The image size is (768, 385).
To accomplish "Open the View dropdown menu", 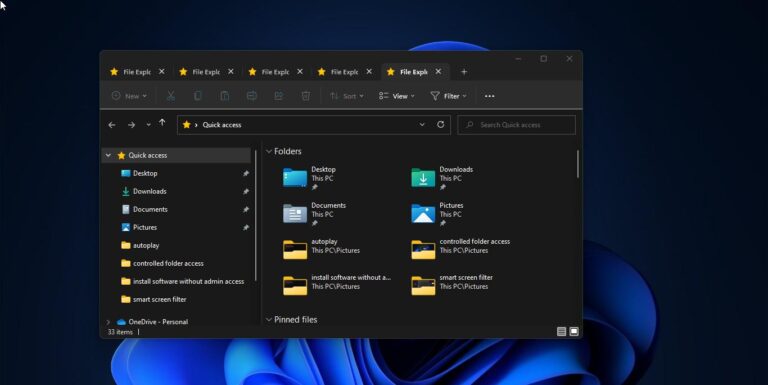I will (397, 96).
